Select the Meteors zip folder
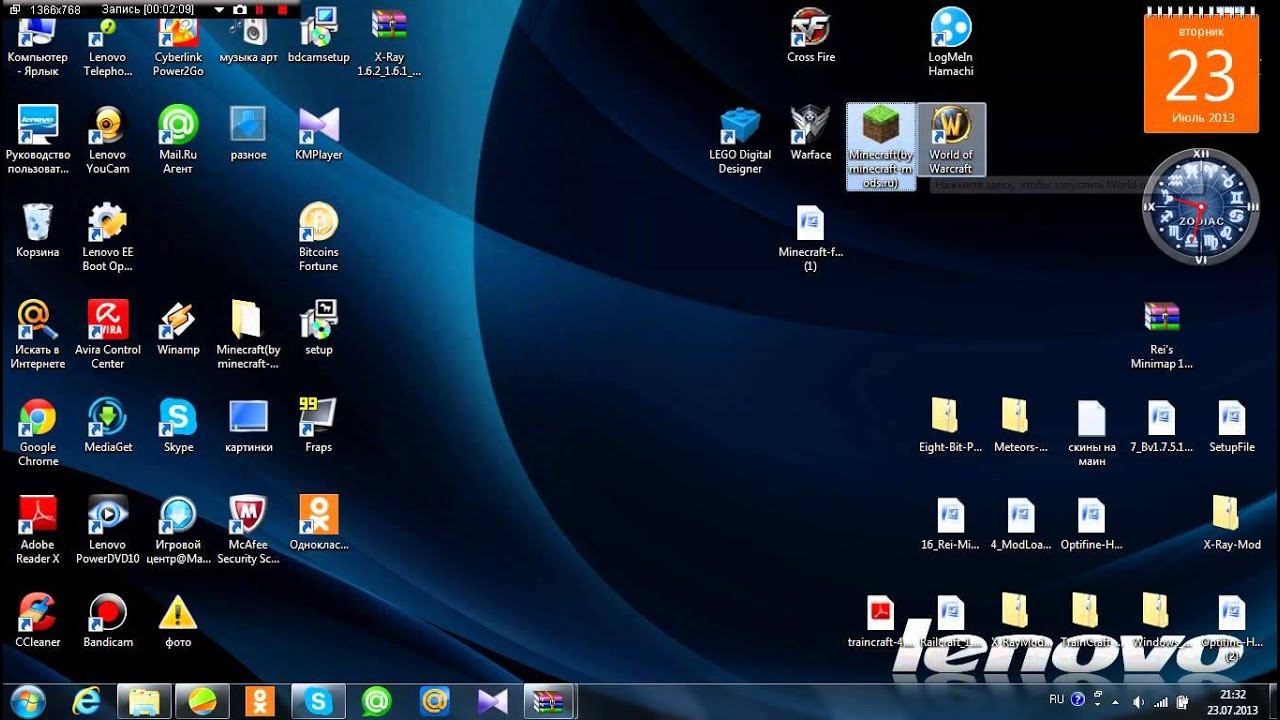Screen dimensions: 1280x720 tap(1020, 425)
